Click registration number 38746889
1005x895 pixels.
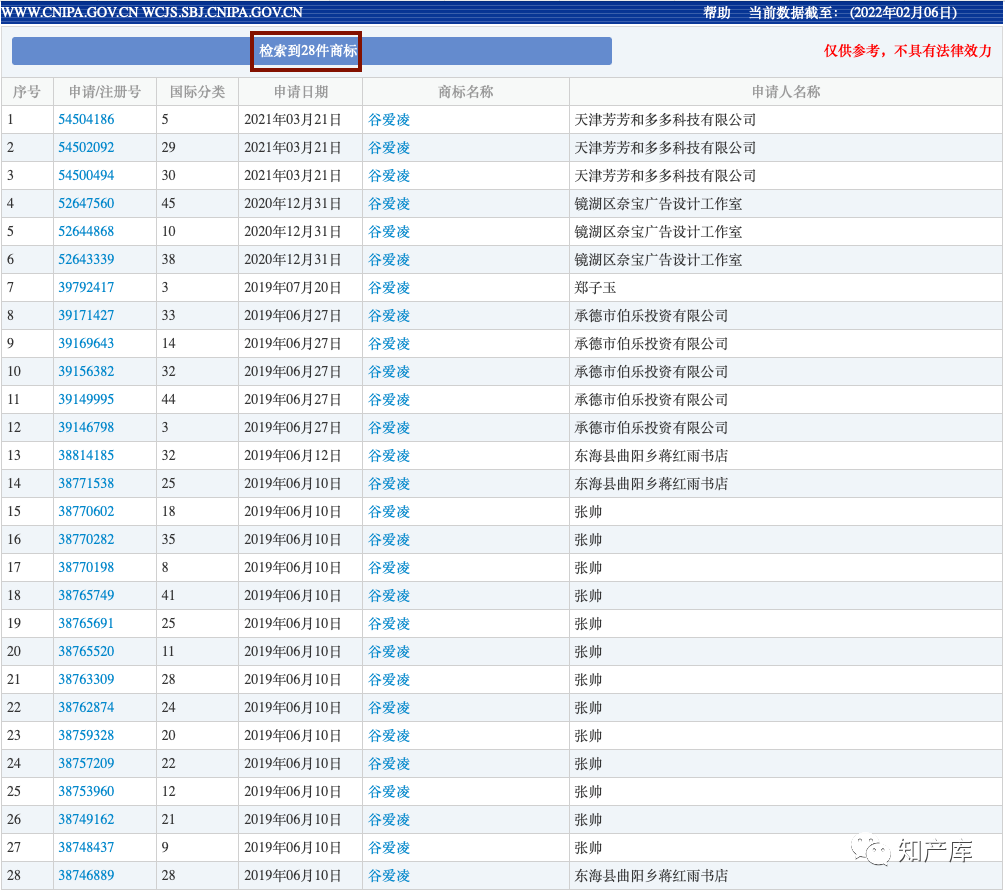[86, 876]
